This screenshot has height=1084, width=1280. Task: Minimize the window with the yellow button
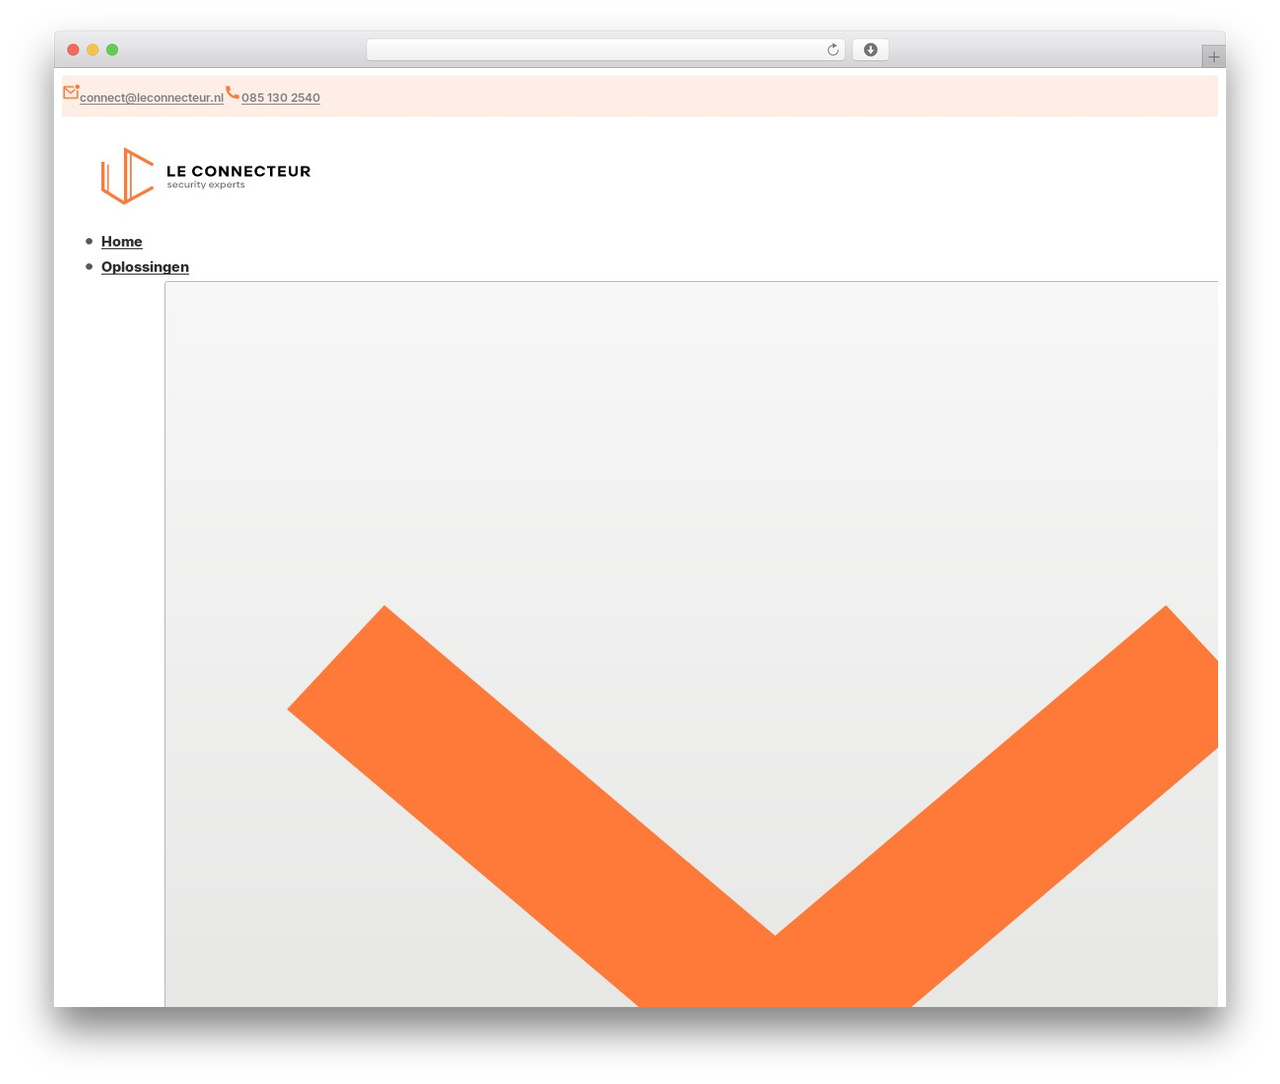pos(93,50)
